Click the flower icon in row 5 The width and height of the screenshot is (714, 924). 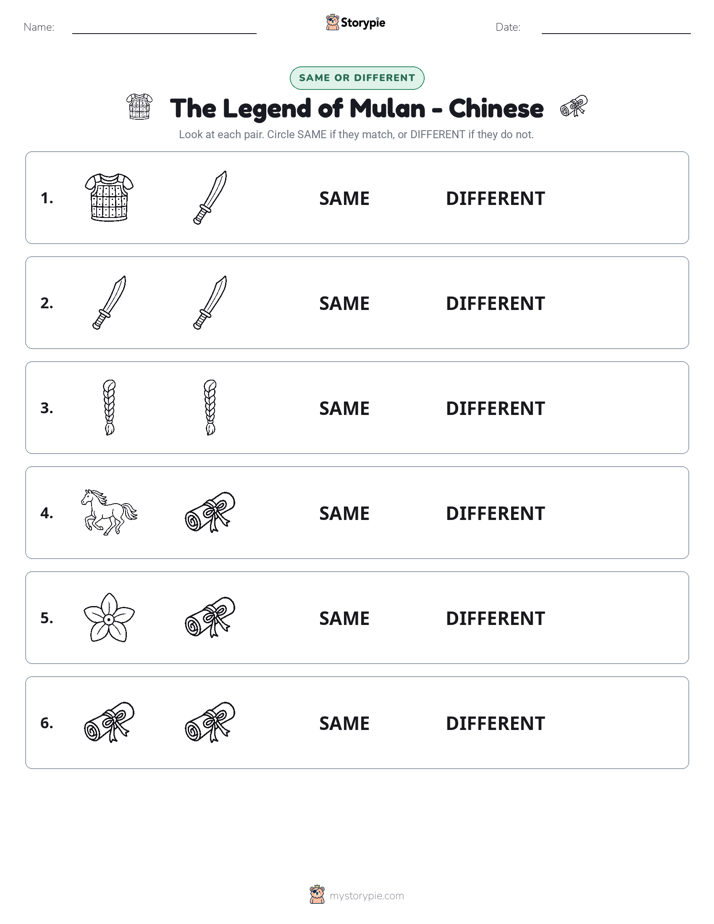[x=109, y=618]
